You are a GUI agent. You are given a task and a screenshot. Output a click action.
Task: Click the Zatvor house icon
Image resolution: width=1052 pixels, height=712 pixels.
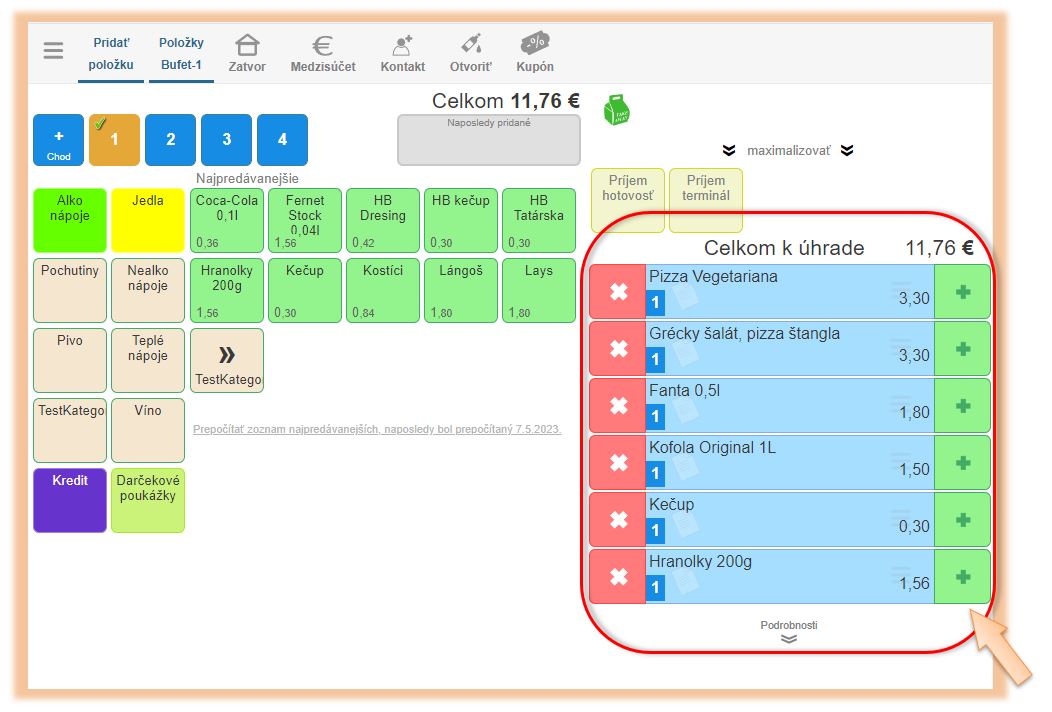(x=247, y=47)
